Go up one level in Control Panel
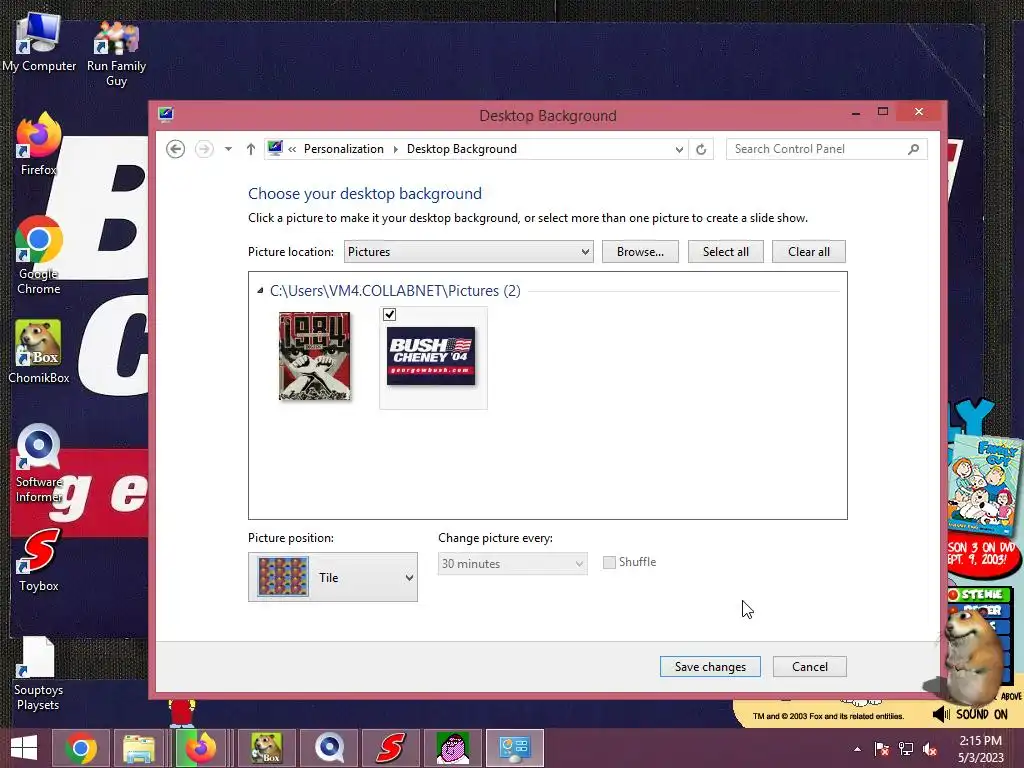 point(251,149)
